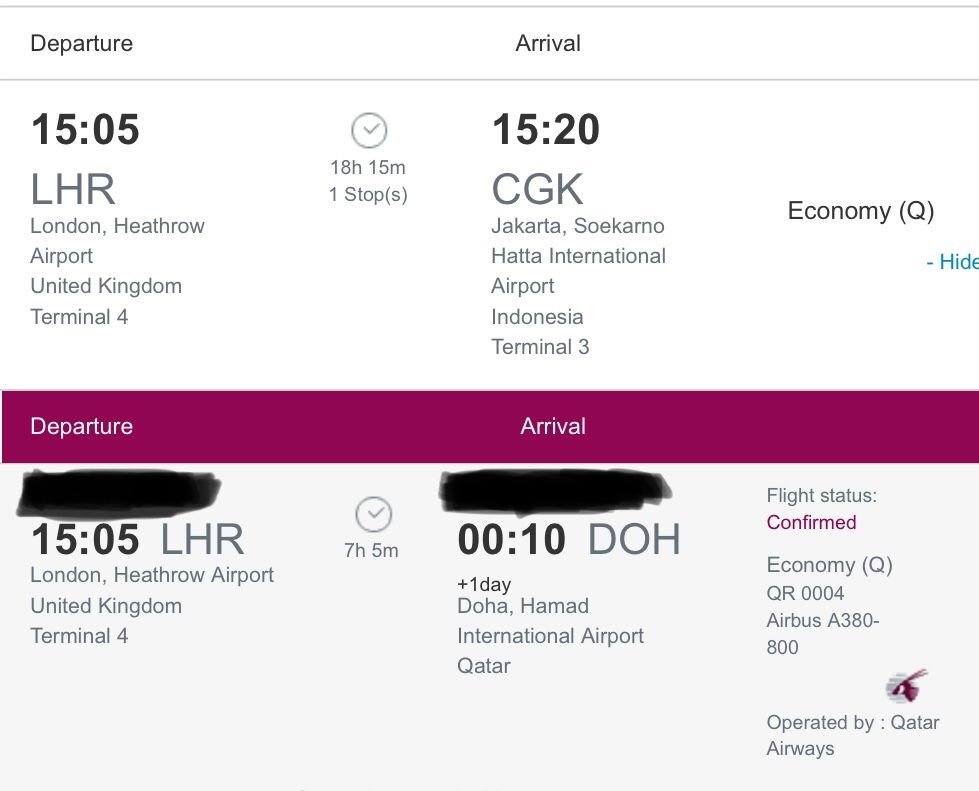Click the 15:20 arrival time
Viewport: 979px width, 791px height.
click(x=546, y=129)
